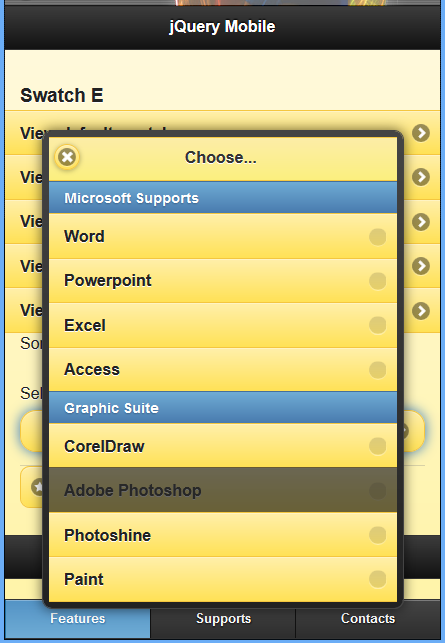Screen dimensions: 445x643
Task: Choose Access from the list
Action: [223, 370]
